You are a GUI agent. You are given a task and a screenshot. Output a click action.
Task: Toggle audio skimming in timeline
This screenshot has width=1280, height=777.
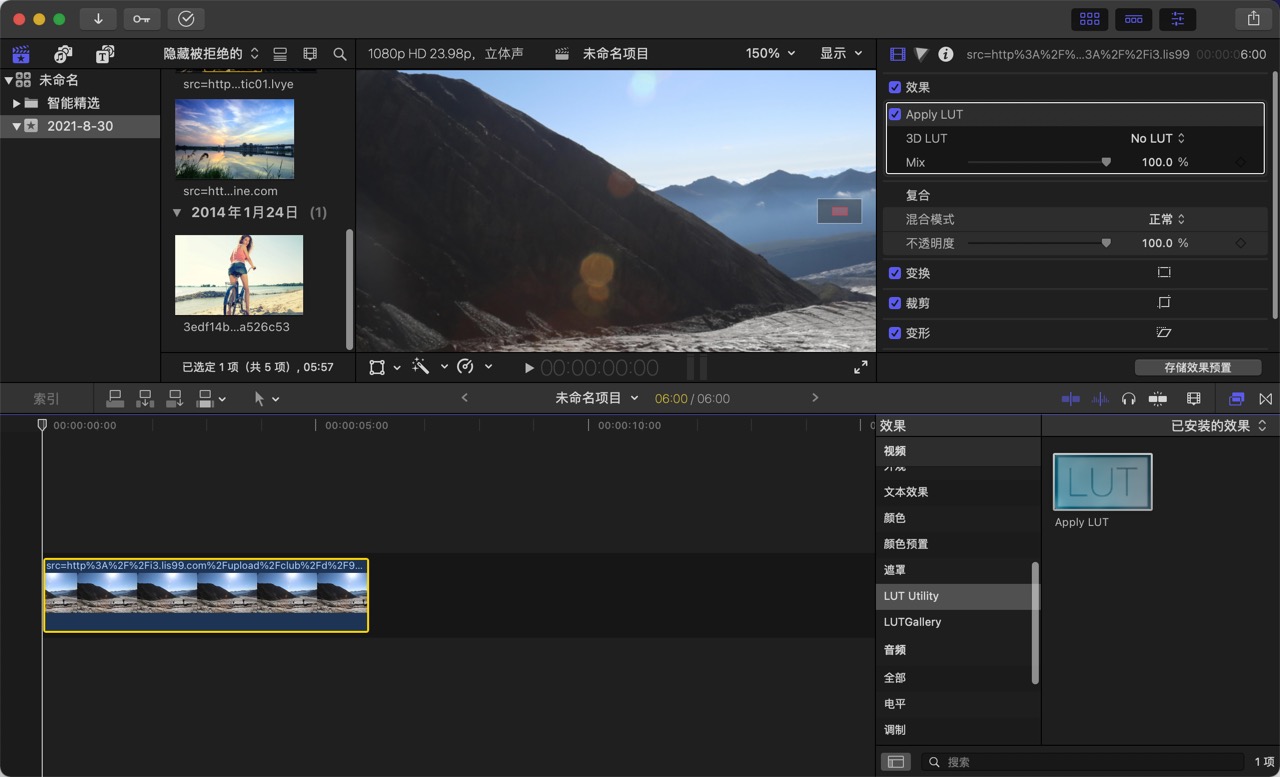[x=1100, y=399]
